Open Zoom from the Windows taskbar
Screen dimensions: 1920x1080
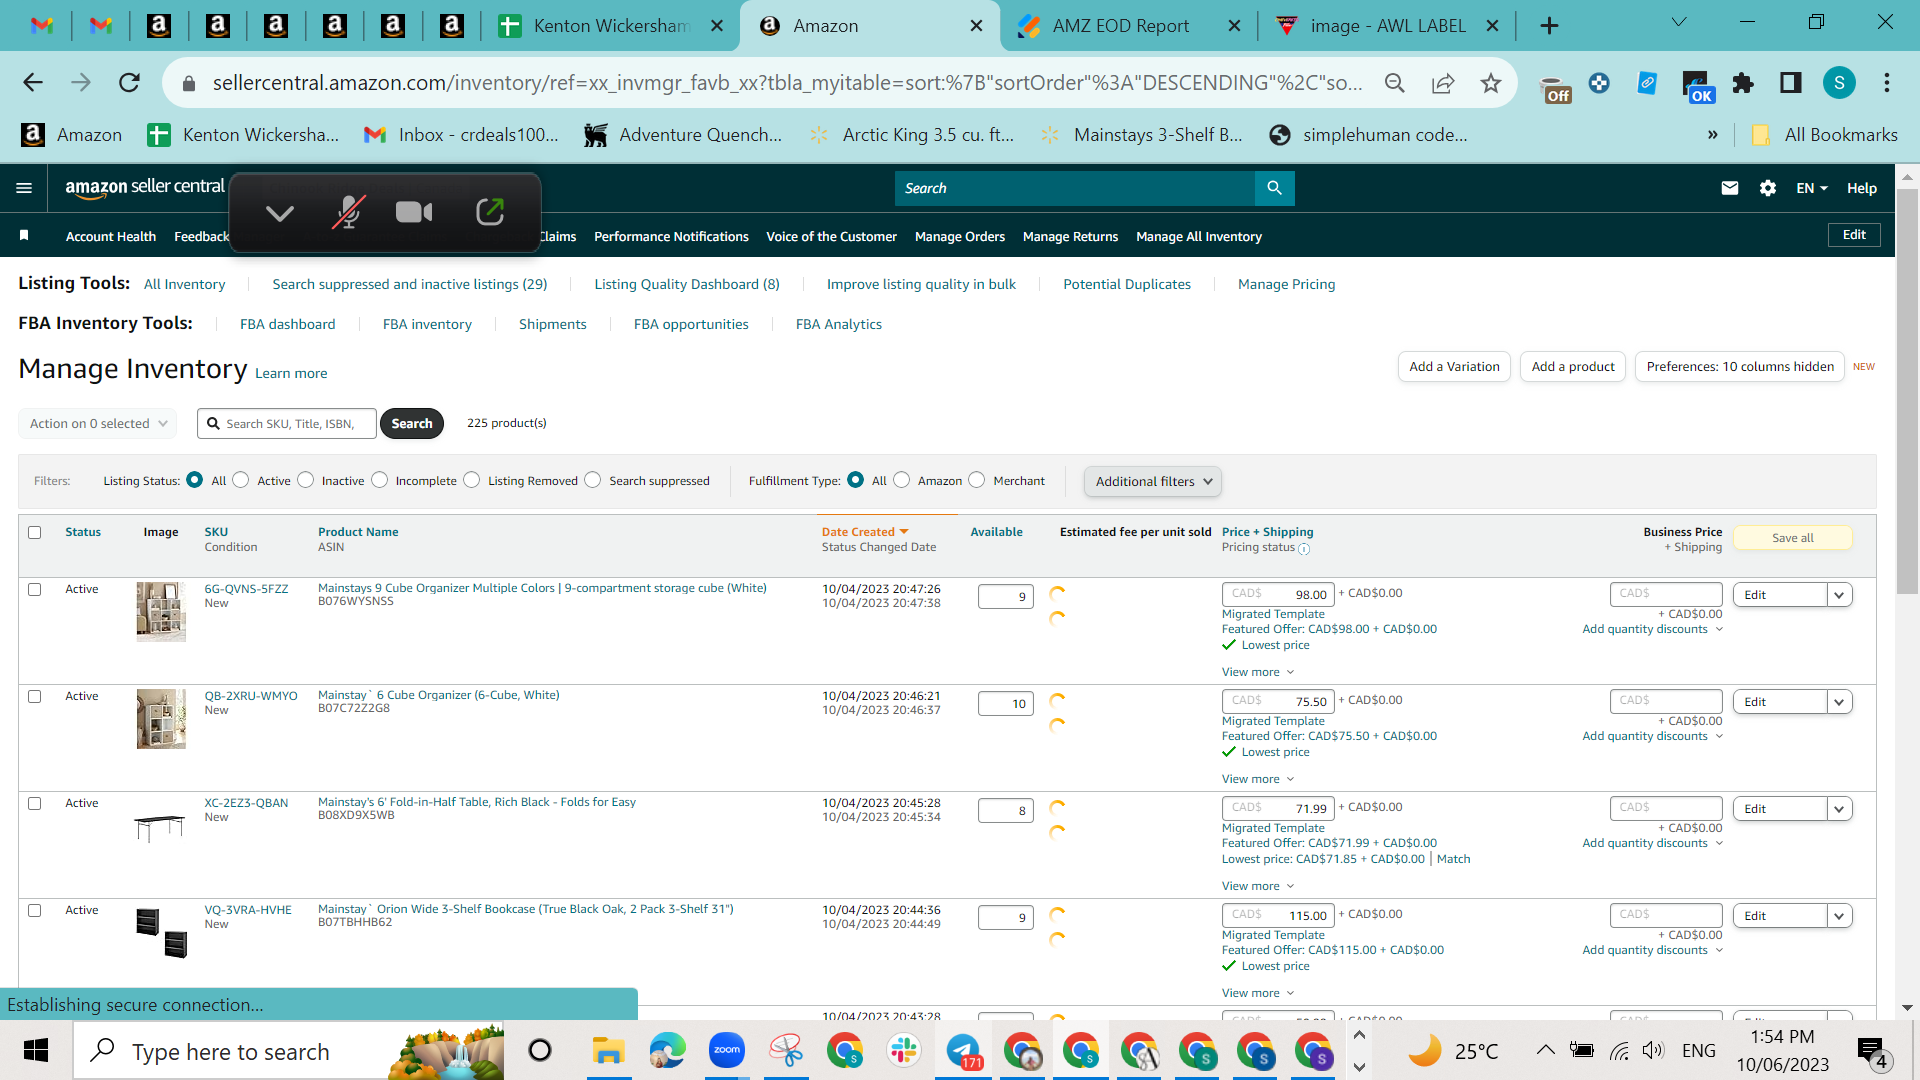tap(727, 1050)
